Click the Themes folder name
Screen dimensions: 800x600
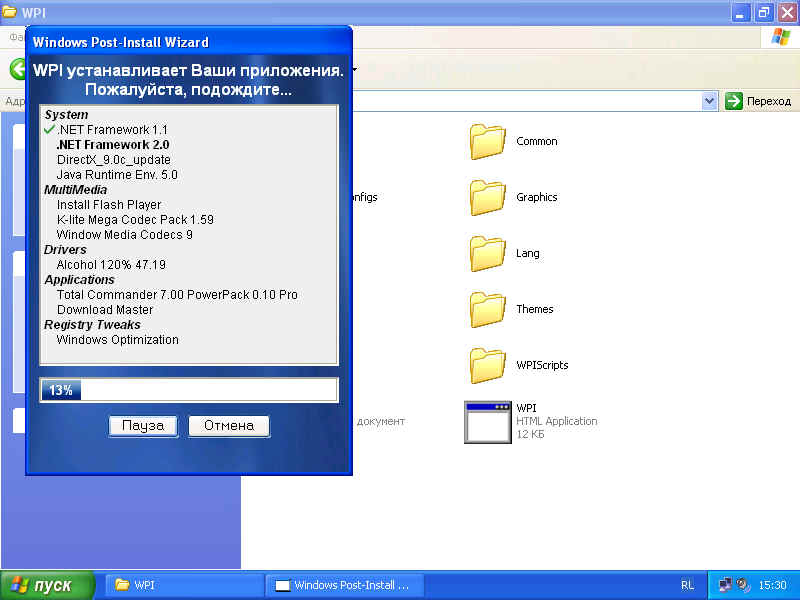pos(535,309)
